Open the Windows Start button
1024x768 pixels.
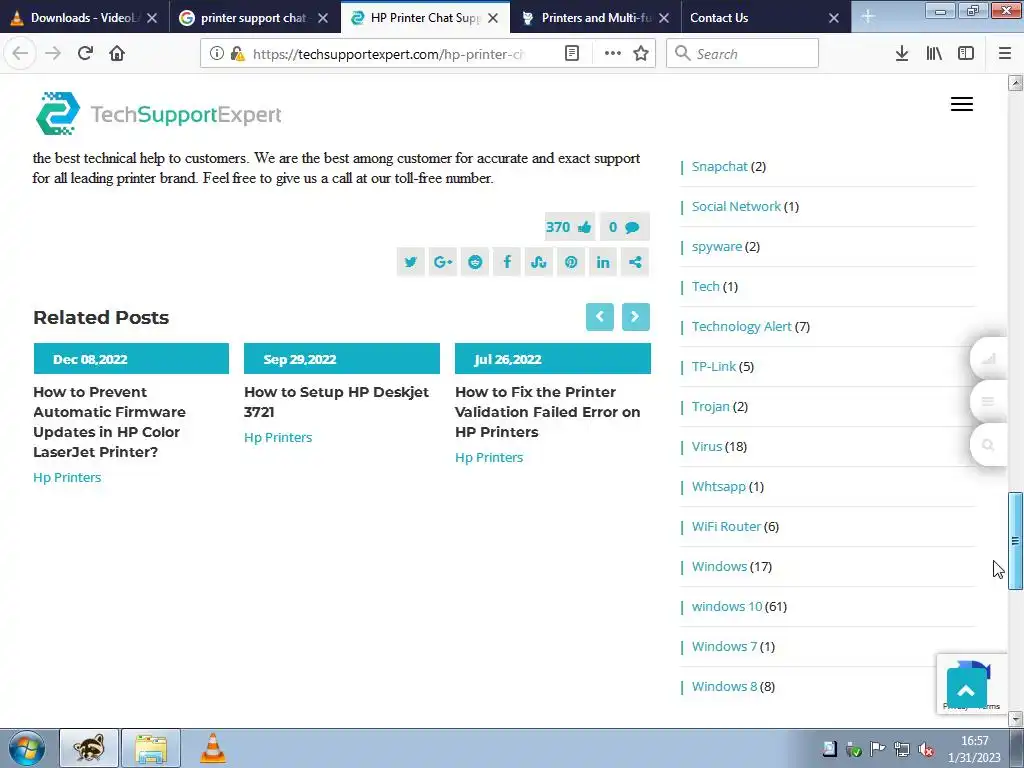tap(27, 748)
